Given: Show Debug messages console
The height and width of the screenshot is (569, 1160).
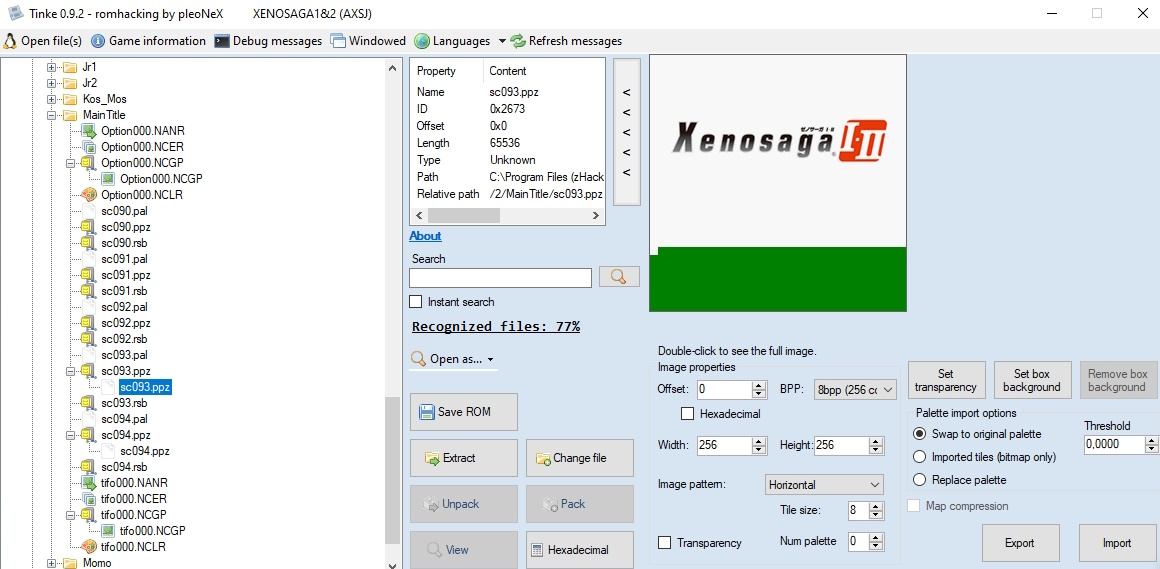Looking at the screenshot, I should 268,41.
